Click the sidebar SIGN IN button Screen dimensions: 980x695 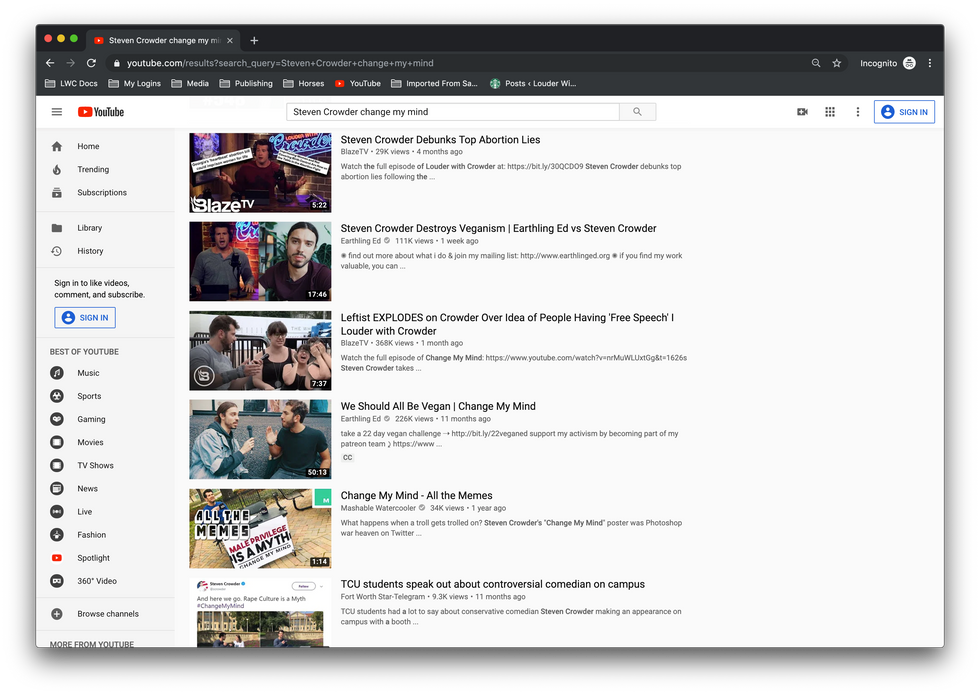[85, 318]
